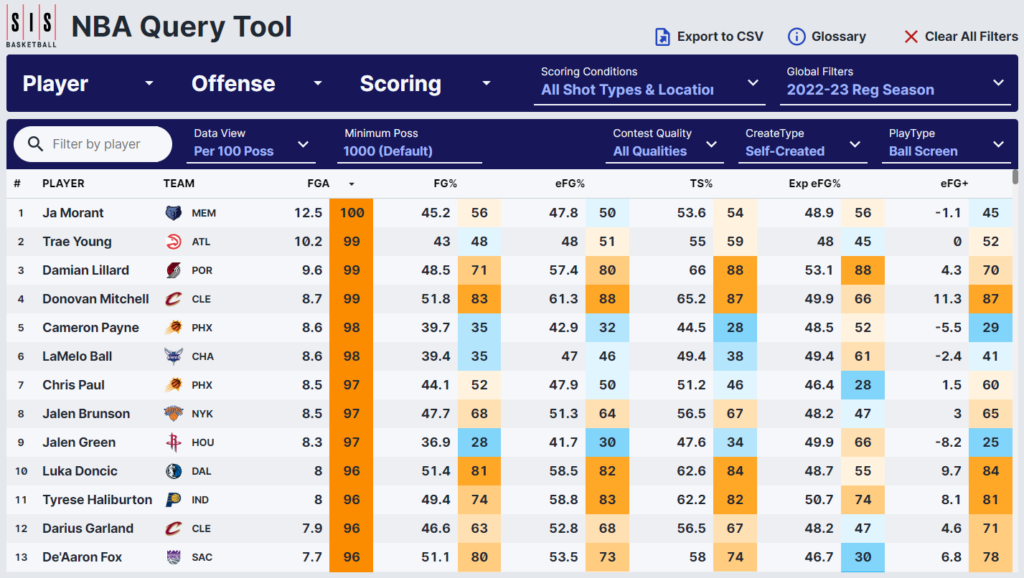Open CreateType Self-Created dropdown
Screen dimensions: 1024x578
(803, 144)
